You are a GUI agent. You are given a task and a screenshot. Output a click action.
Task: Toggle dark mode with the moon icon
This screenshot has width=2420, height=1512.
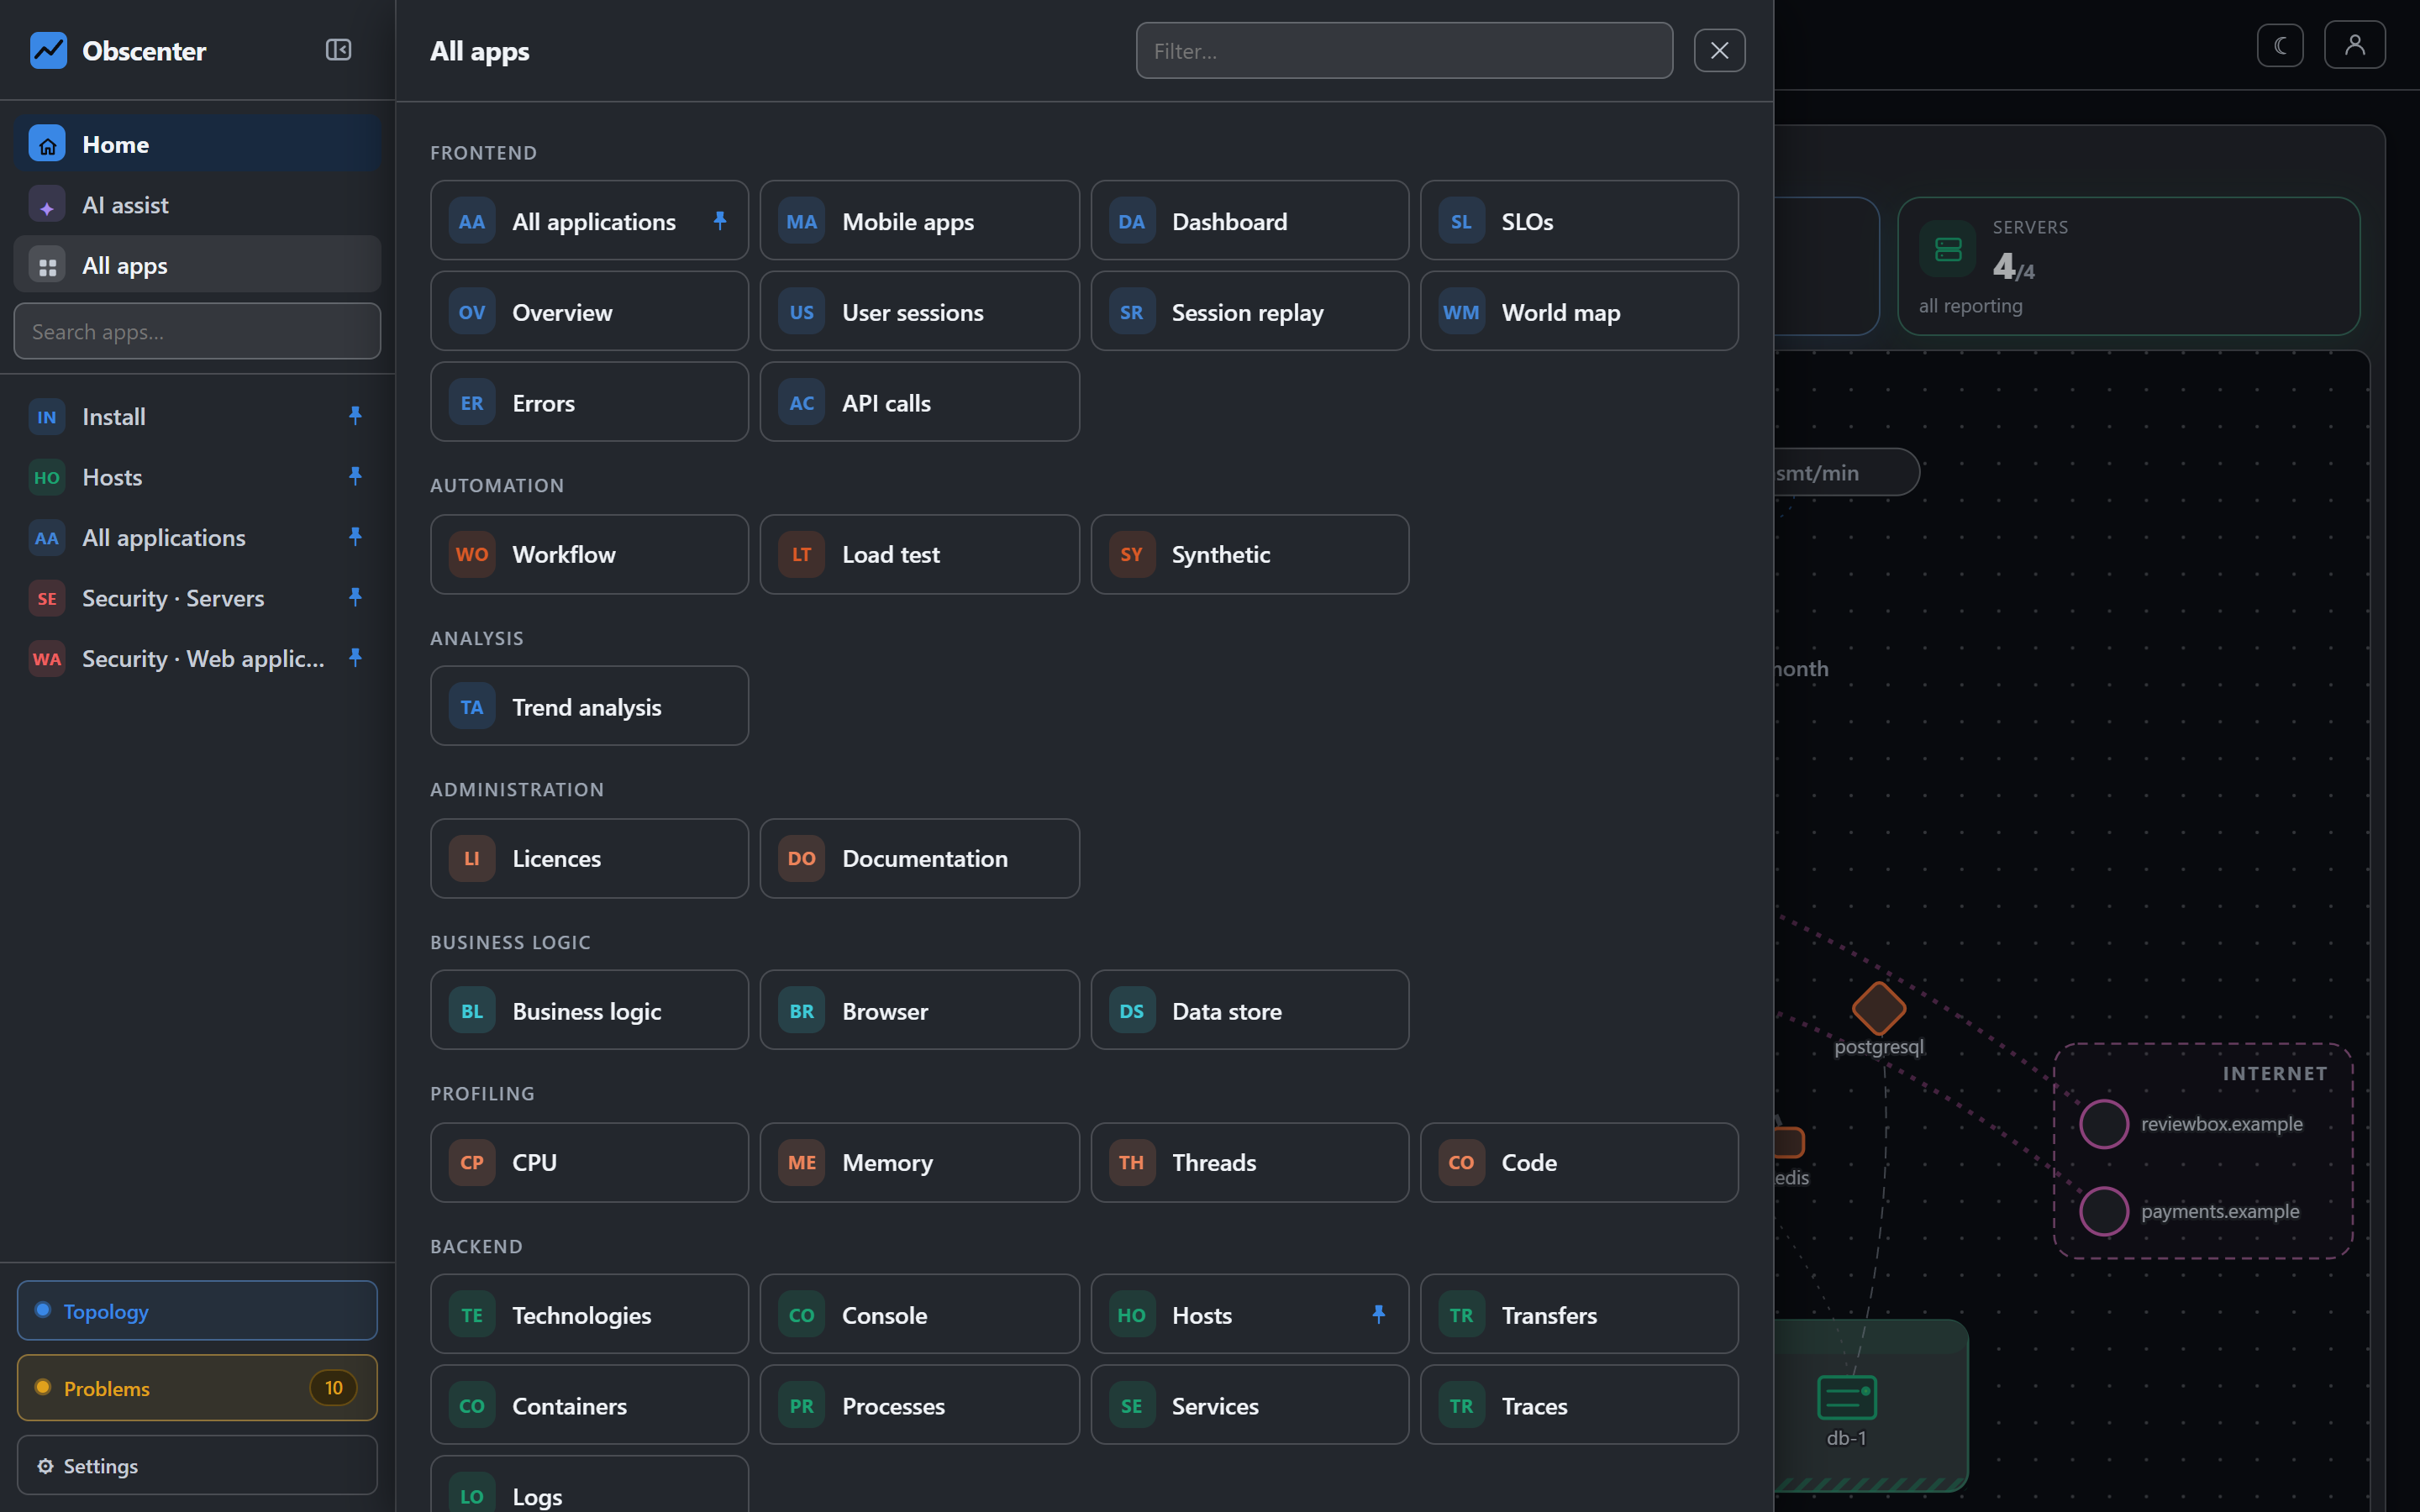tap(2280, 45)
